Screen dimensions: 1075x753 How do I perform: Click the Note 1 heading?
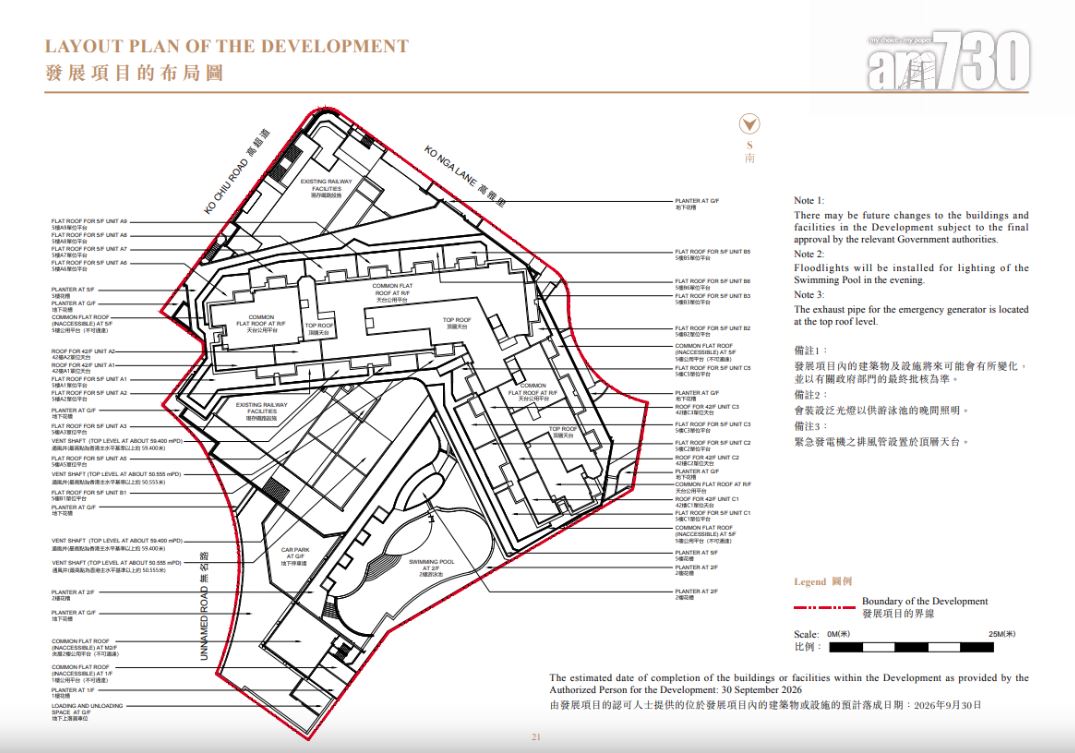tap(809, 201)
